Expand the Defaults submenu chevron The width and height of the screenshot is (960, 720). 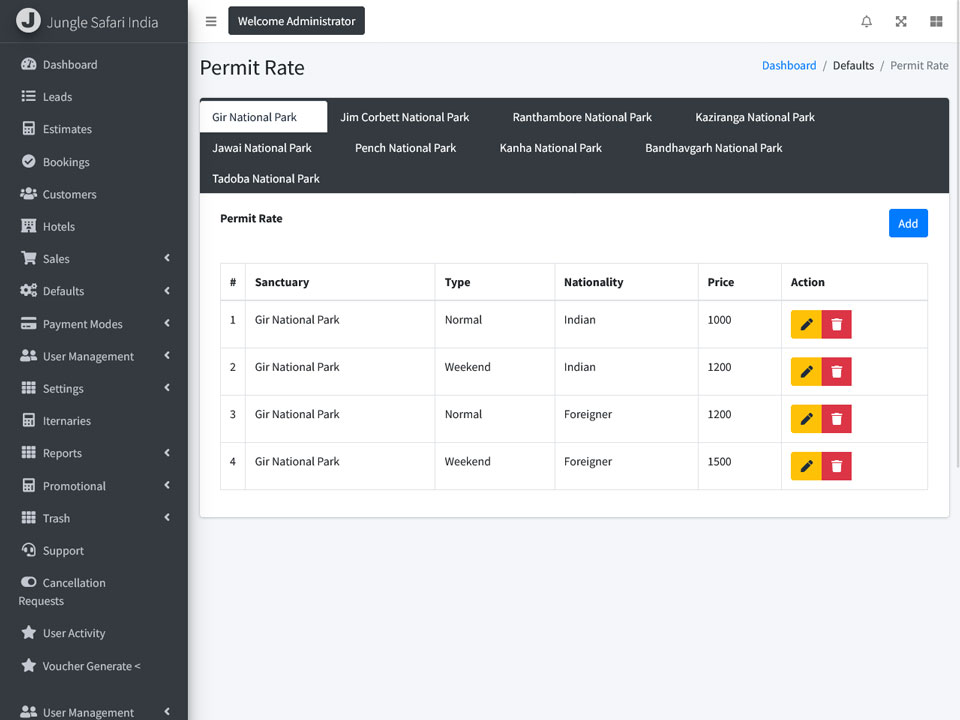point(167,290)
